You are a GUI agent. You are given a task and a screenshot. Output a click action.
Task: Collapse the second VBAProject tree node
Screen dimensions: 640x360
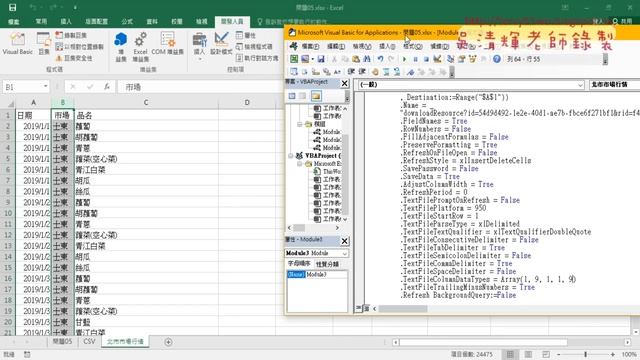291,156
